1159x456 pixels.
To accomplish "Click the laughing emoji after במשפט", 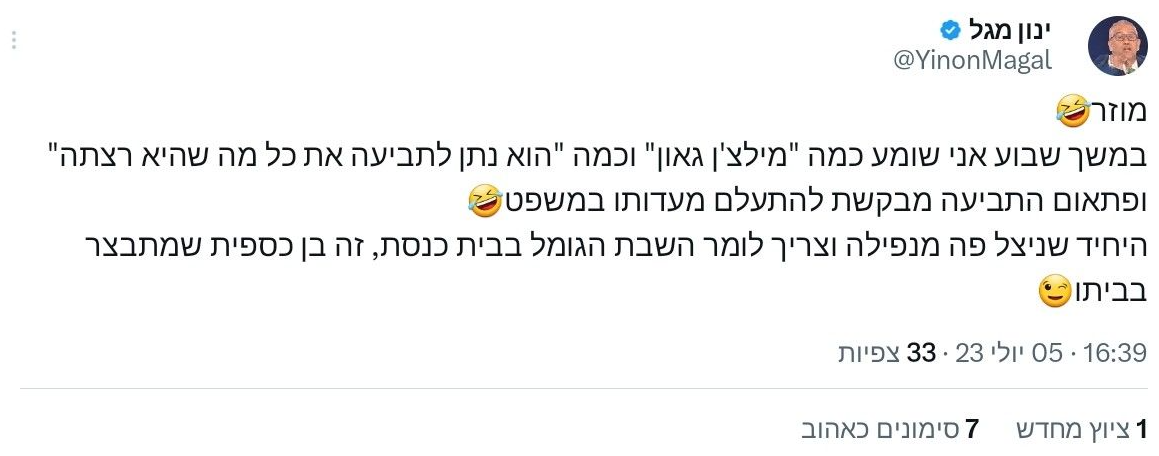I will [486, 202].
